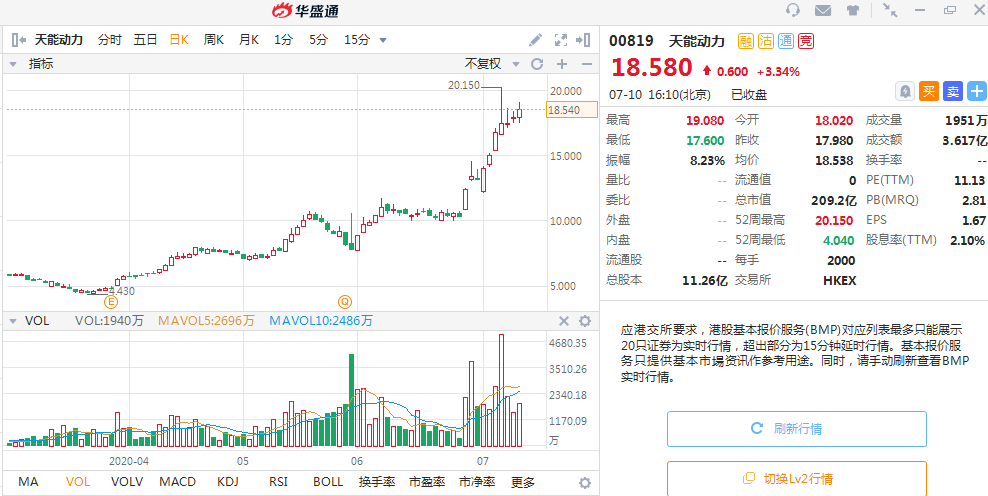
Task: Click the 买 buy button
Action: (929, 91)
